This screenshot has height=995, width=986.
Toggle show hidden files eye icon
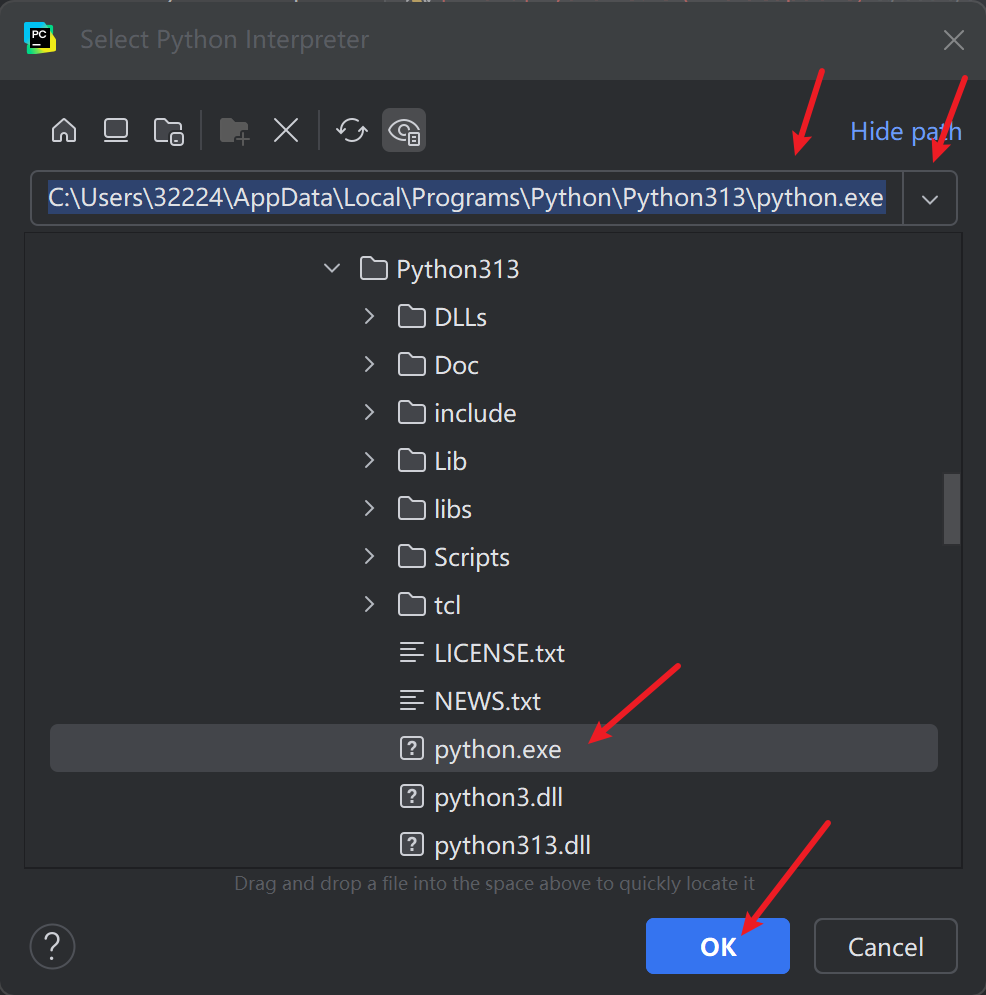pyautogui.click(x=404, y=131)
